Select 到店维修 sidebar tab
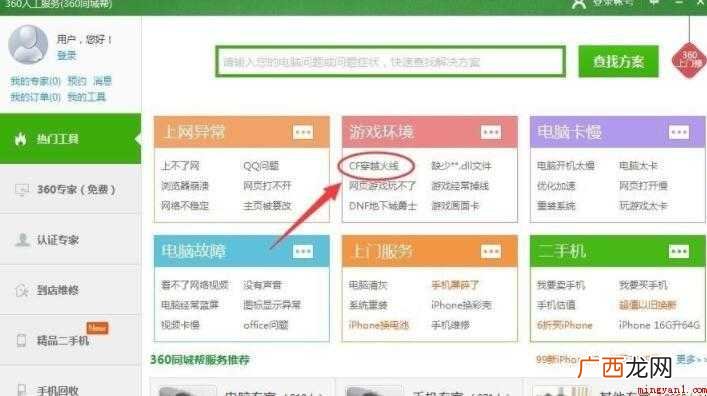This screenshot has height=396, width=707. (x=70, y=290)
